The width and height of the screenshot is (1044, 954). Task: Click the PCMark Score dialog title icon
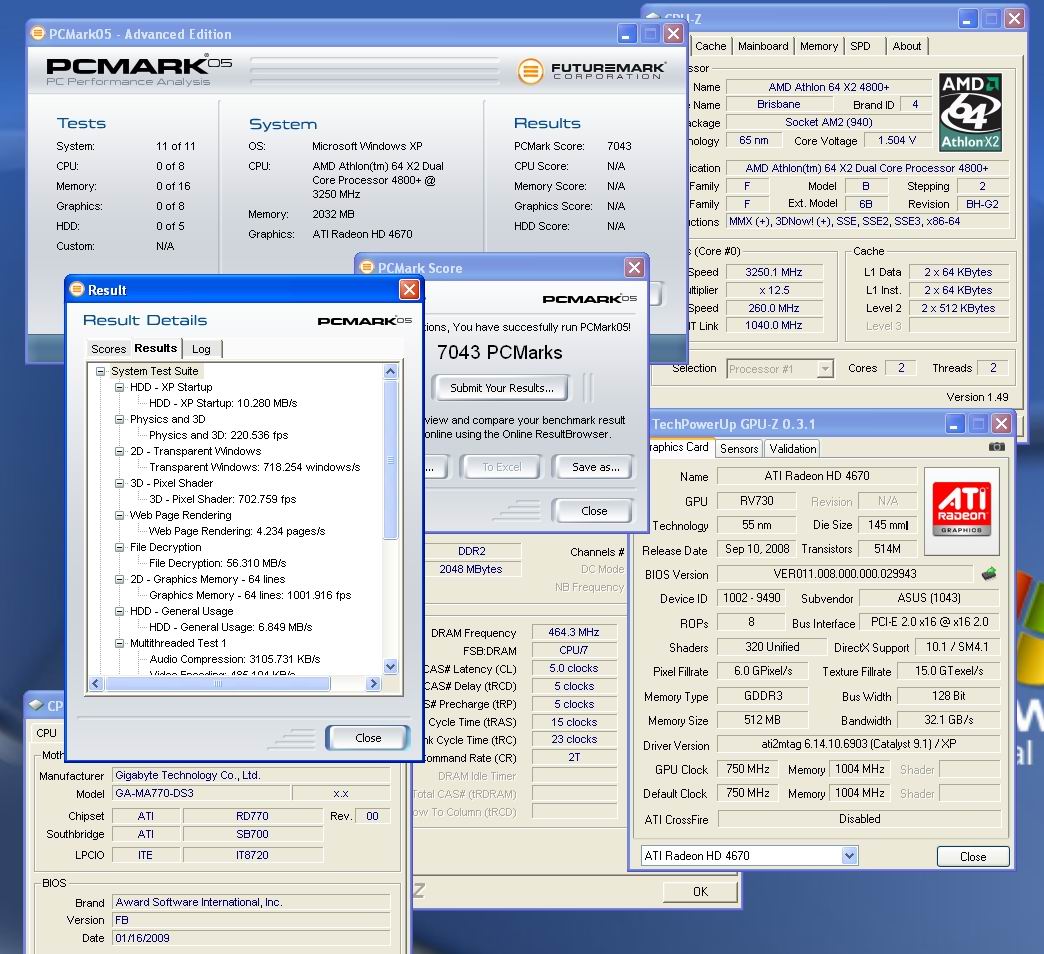[367, 267]
